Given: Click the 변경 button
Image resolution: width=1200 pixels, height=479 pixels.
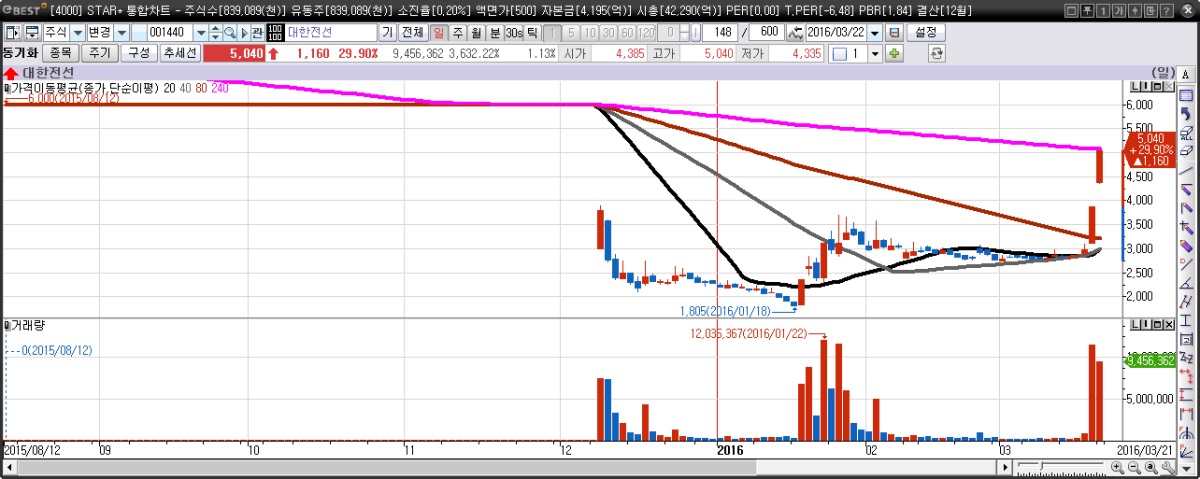Looking at the screenshot, I should coord(101,32).
